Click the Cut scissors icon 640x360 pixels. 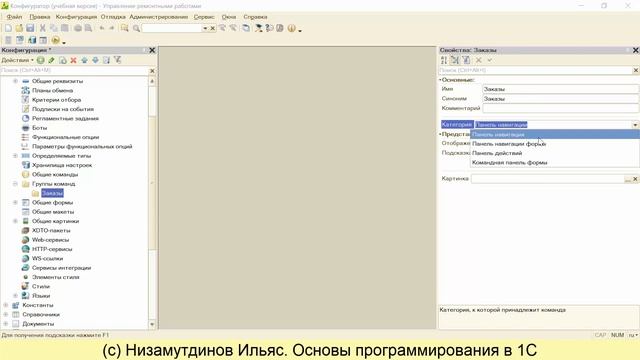tap(42, 28)
